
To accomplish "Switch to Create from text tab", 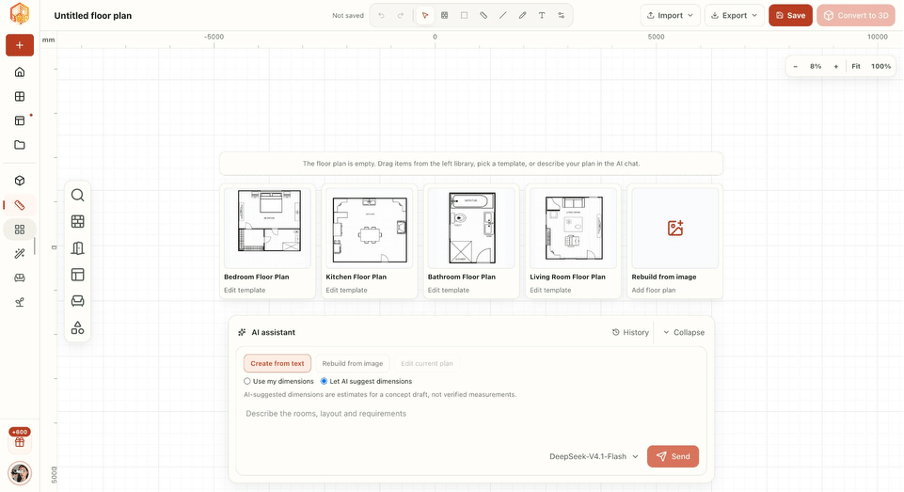I will click(277, 363).
